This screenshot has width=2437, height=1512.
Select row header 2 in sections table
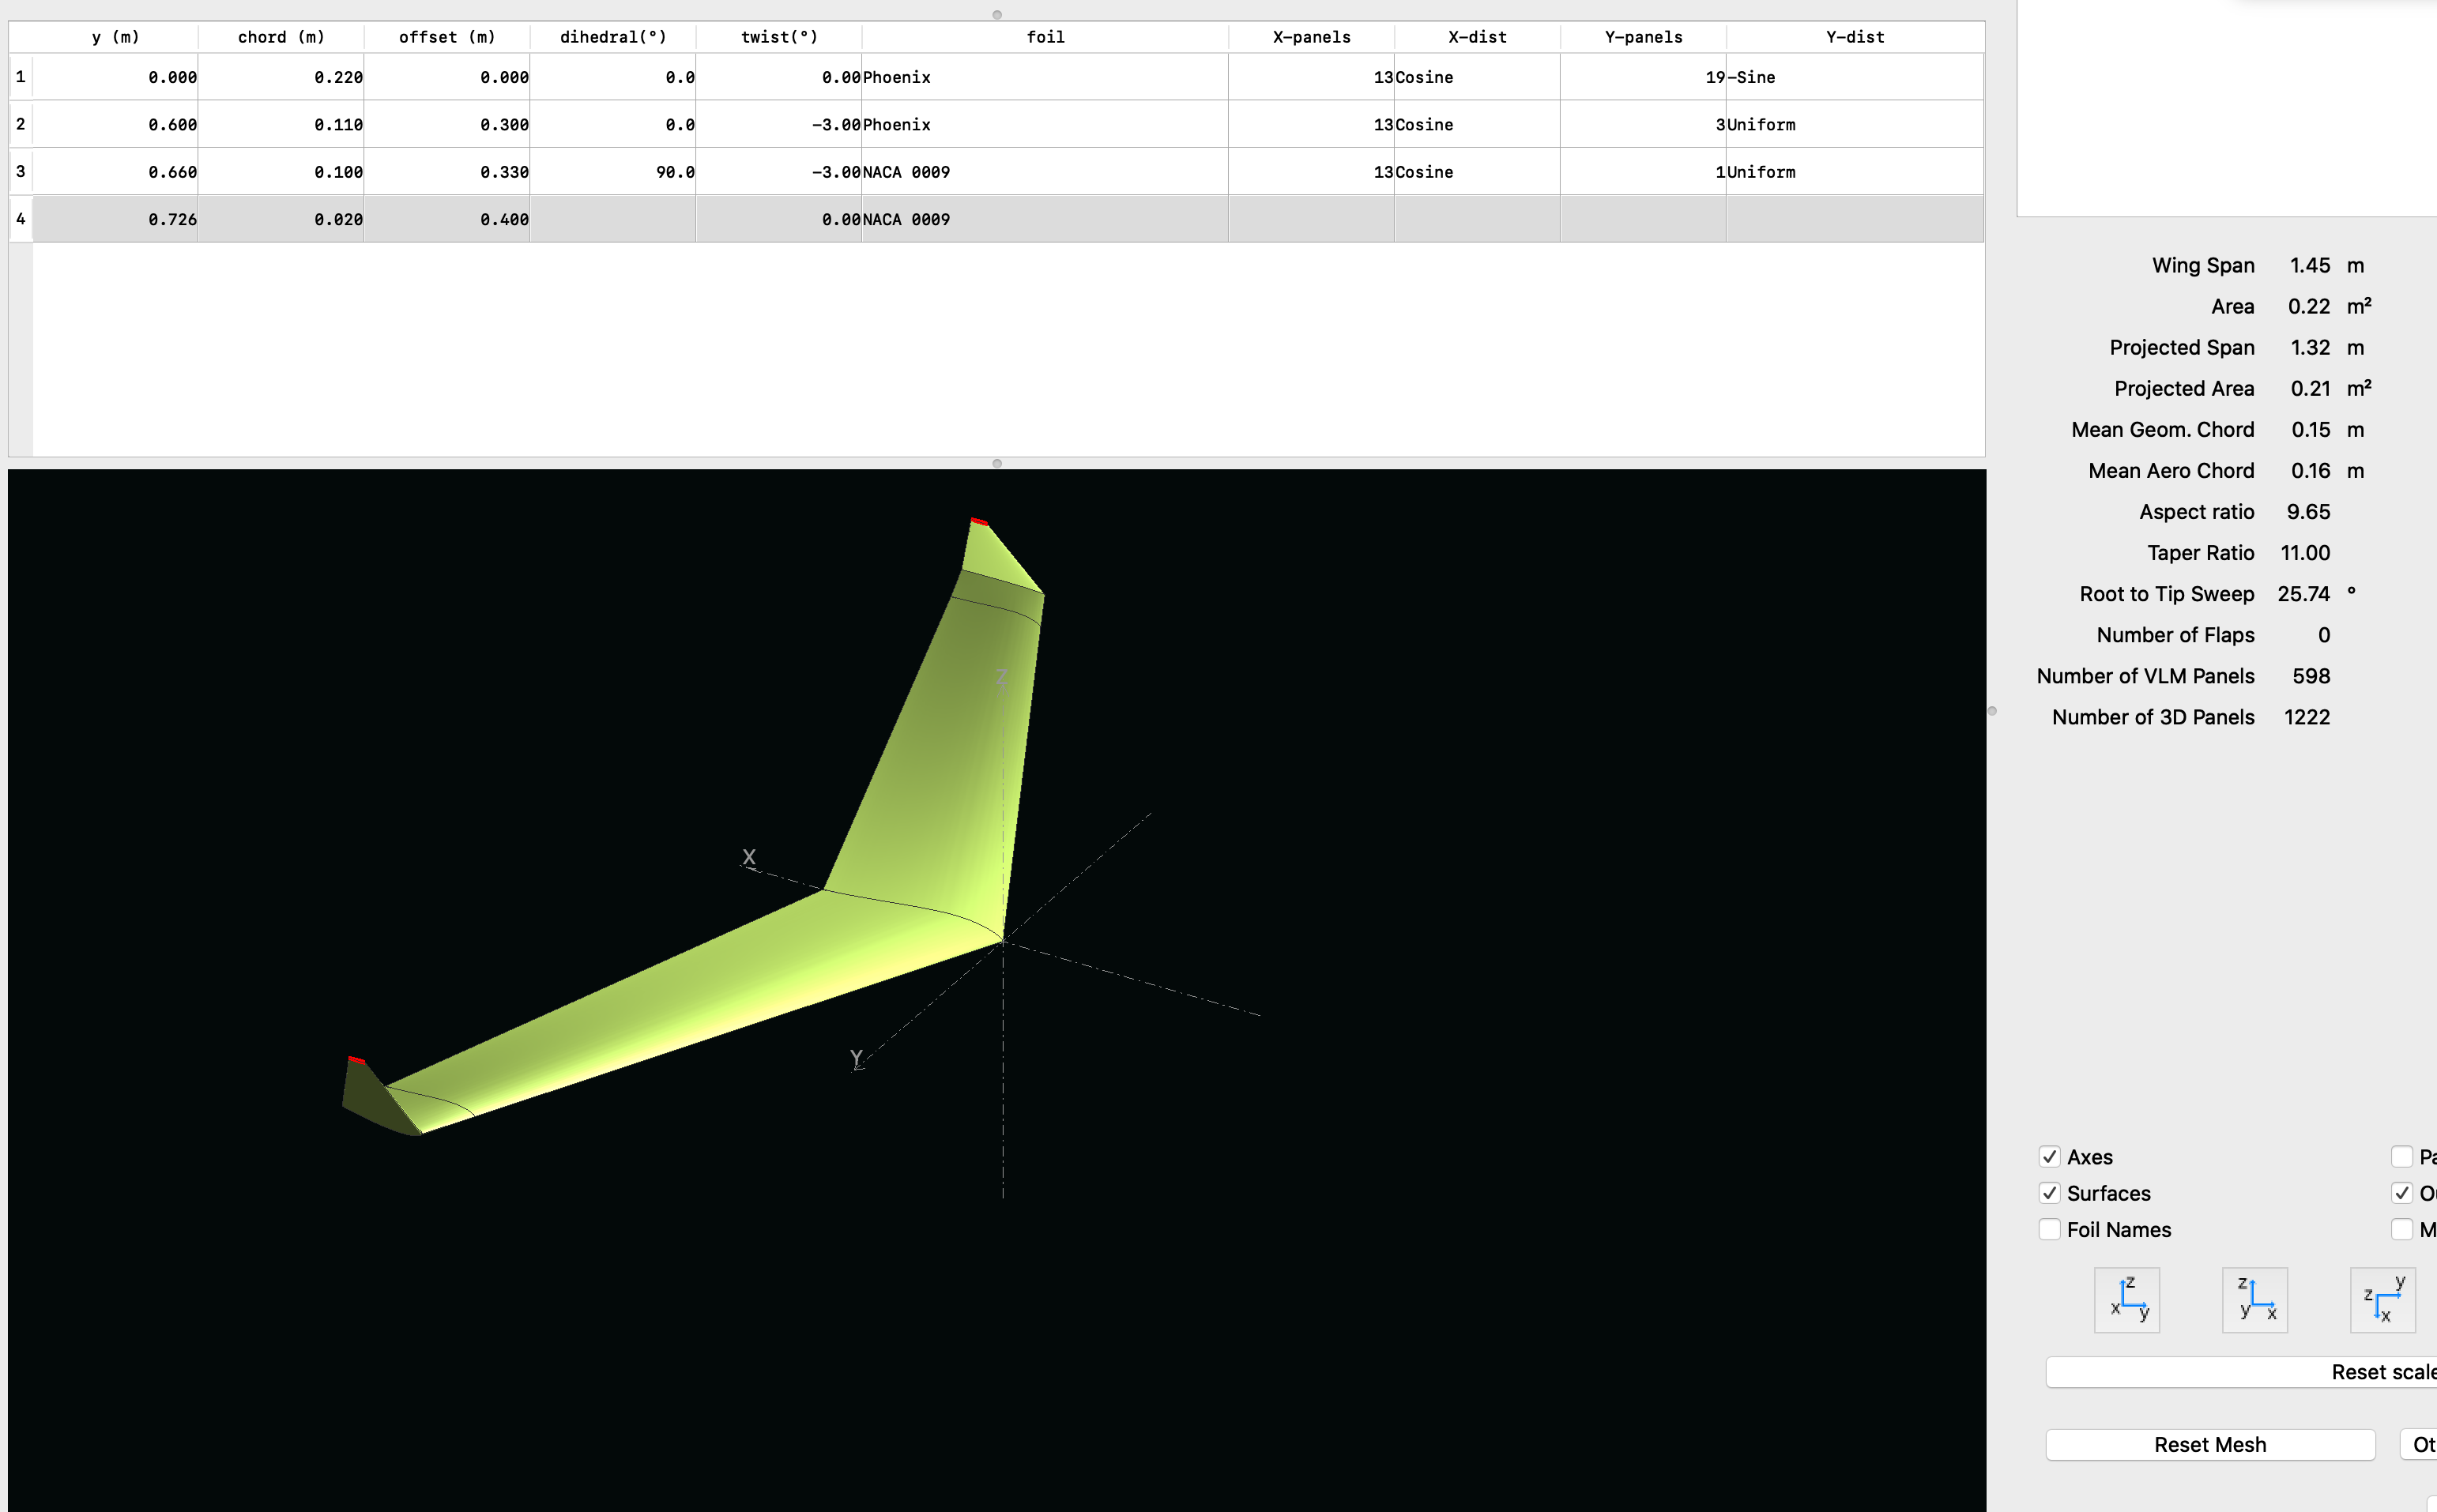[20, 125]
